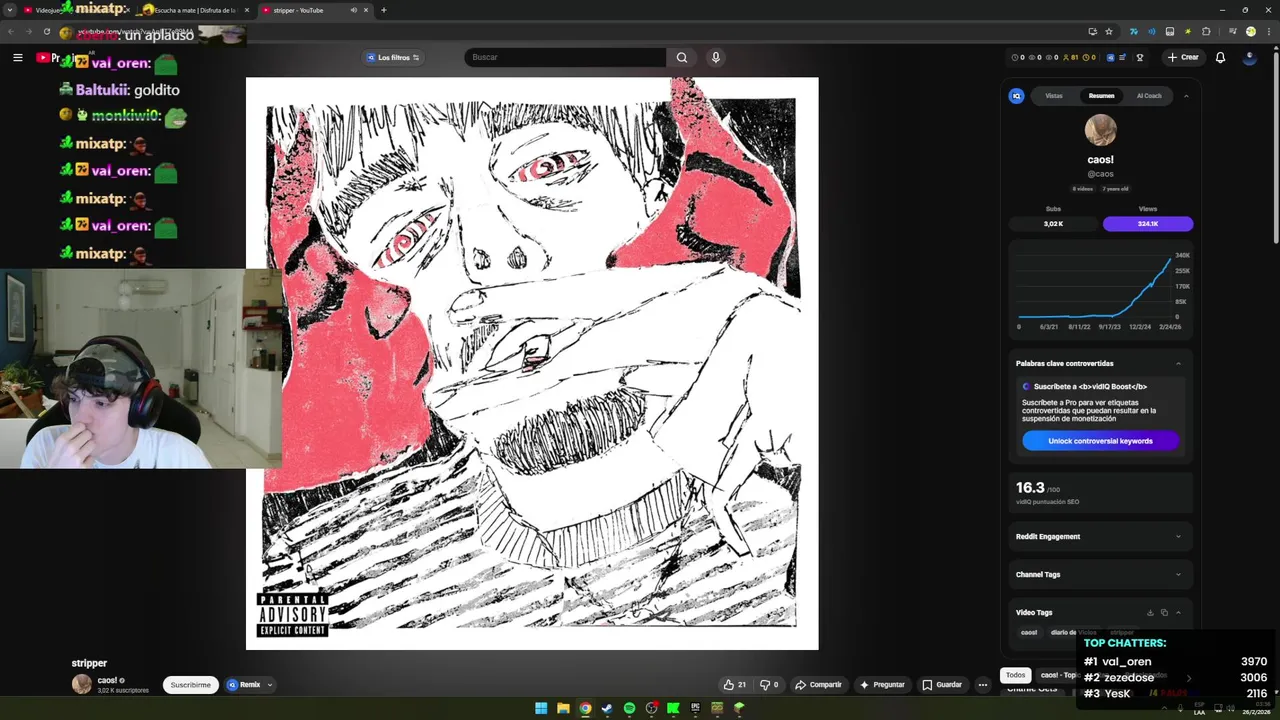This screenshot has width=1280, height=720.
Task: Click the channel avatar below video
Action: pyautogui.click(x=81, y=685)
